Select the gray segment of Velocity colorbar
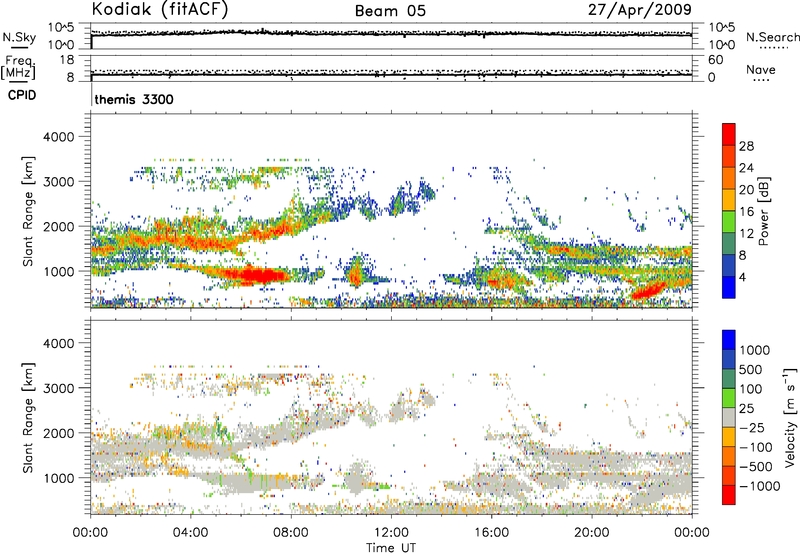Screen dimensions: 800x554 [729, 417]
